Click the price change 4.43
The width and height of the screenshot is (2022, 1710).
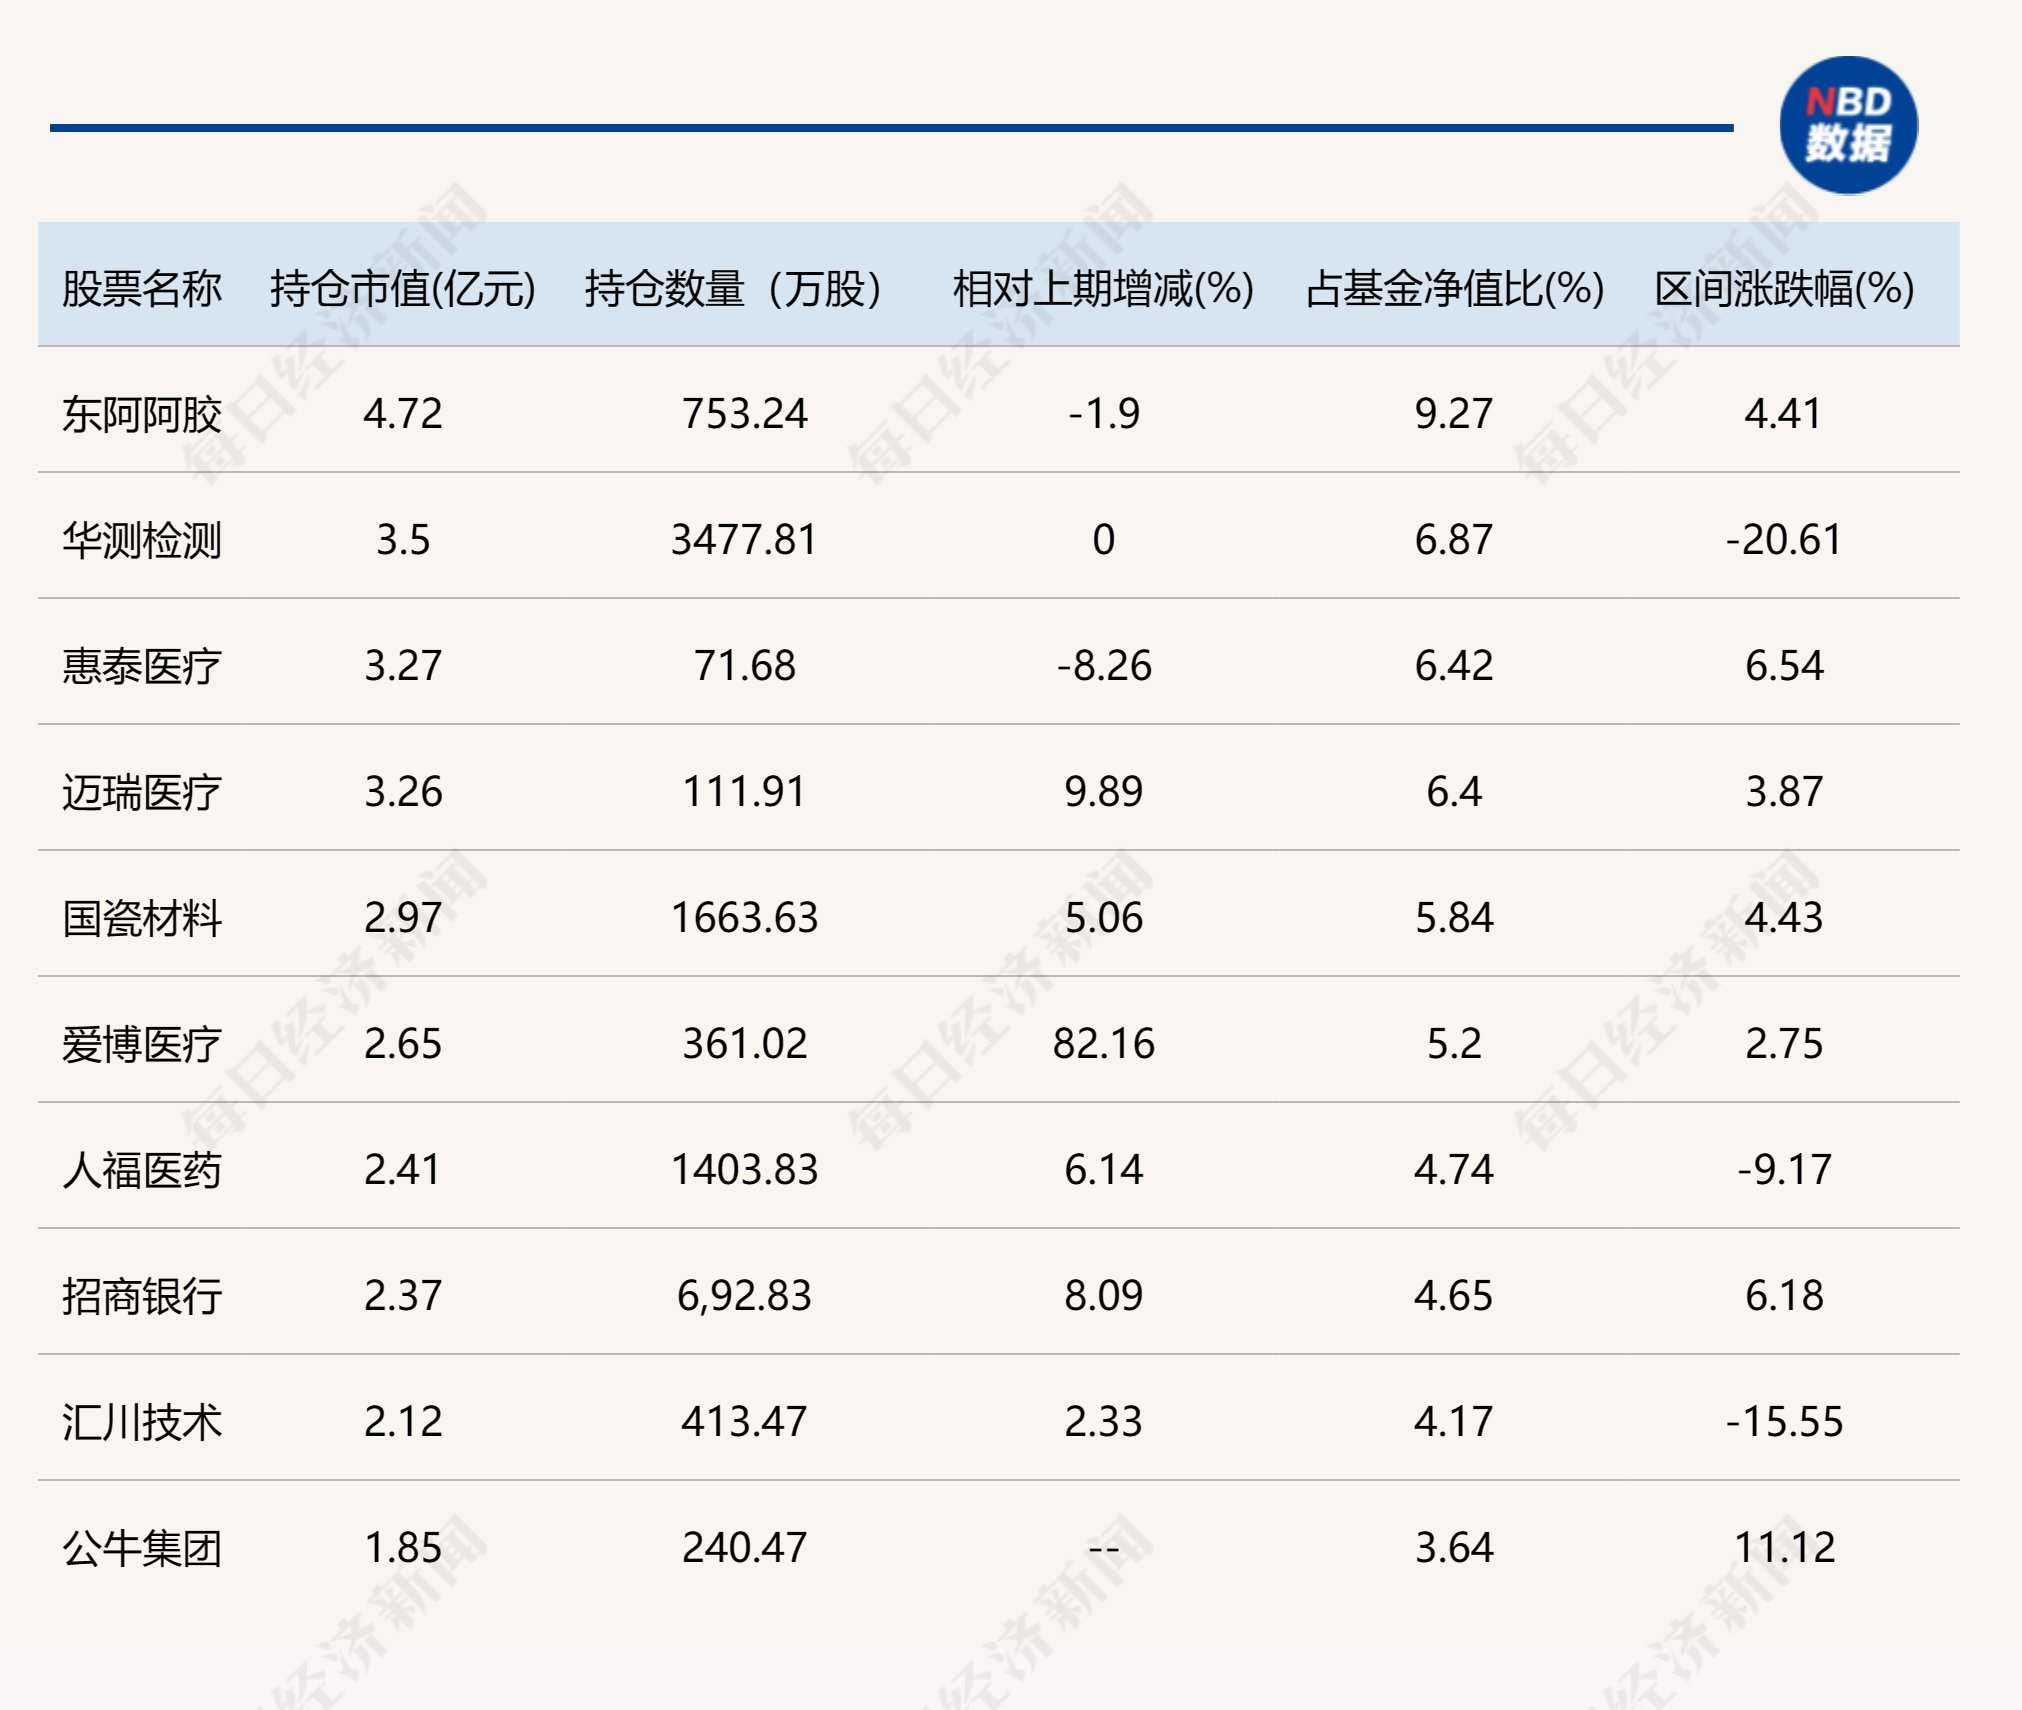click(1784, 918)
